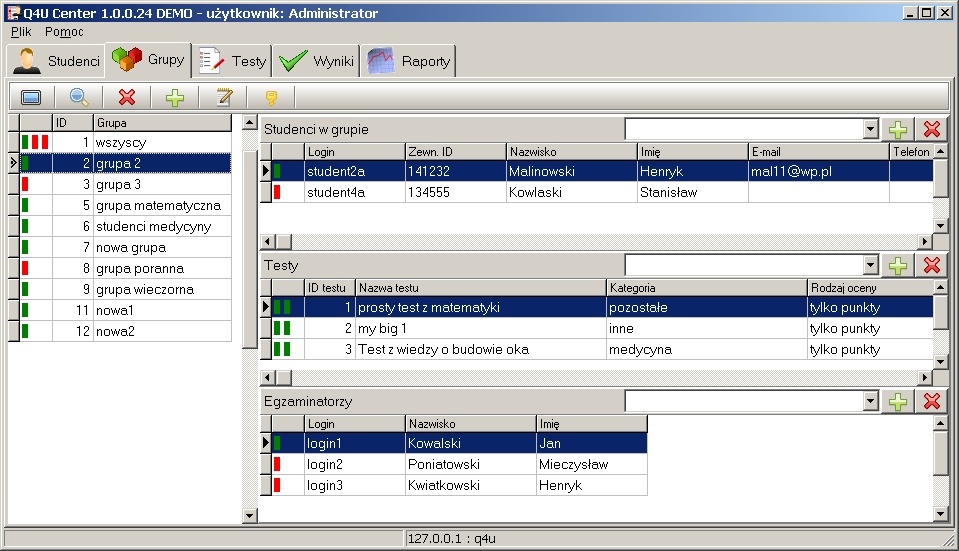The image size is (959, 551).
Task: Click the notepad edit icon in the toolbar
Action: click(x=224, y=97)
